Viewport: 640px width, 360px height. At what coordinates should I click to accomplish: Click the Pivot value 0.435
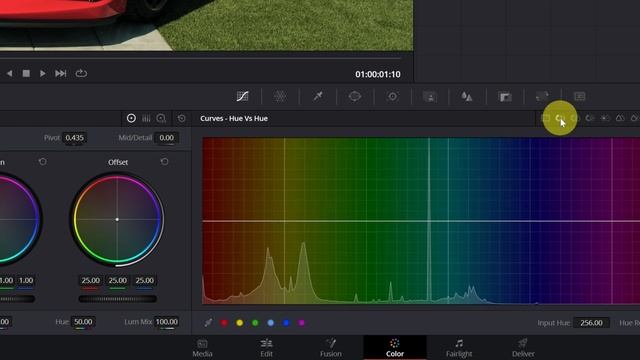[74, 138]
